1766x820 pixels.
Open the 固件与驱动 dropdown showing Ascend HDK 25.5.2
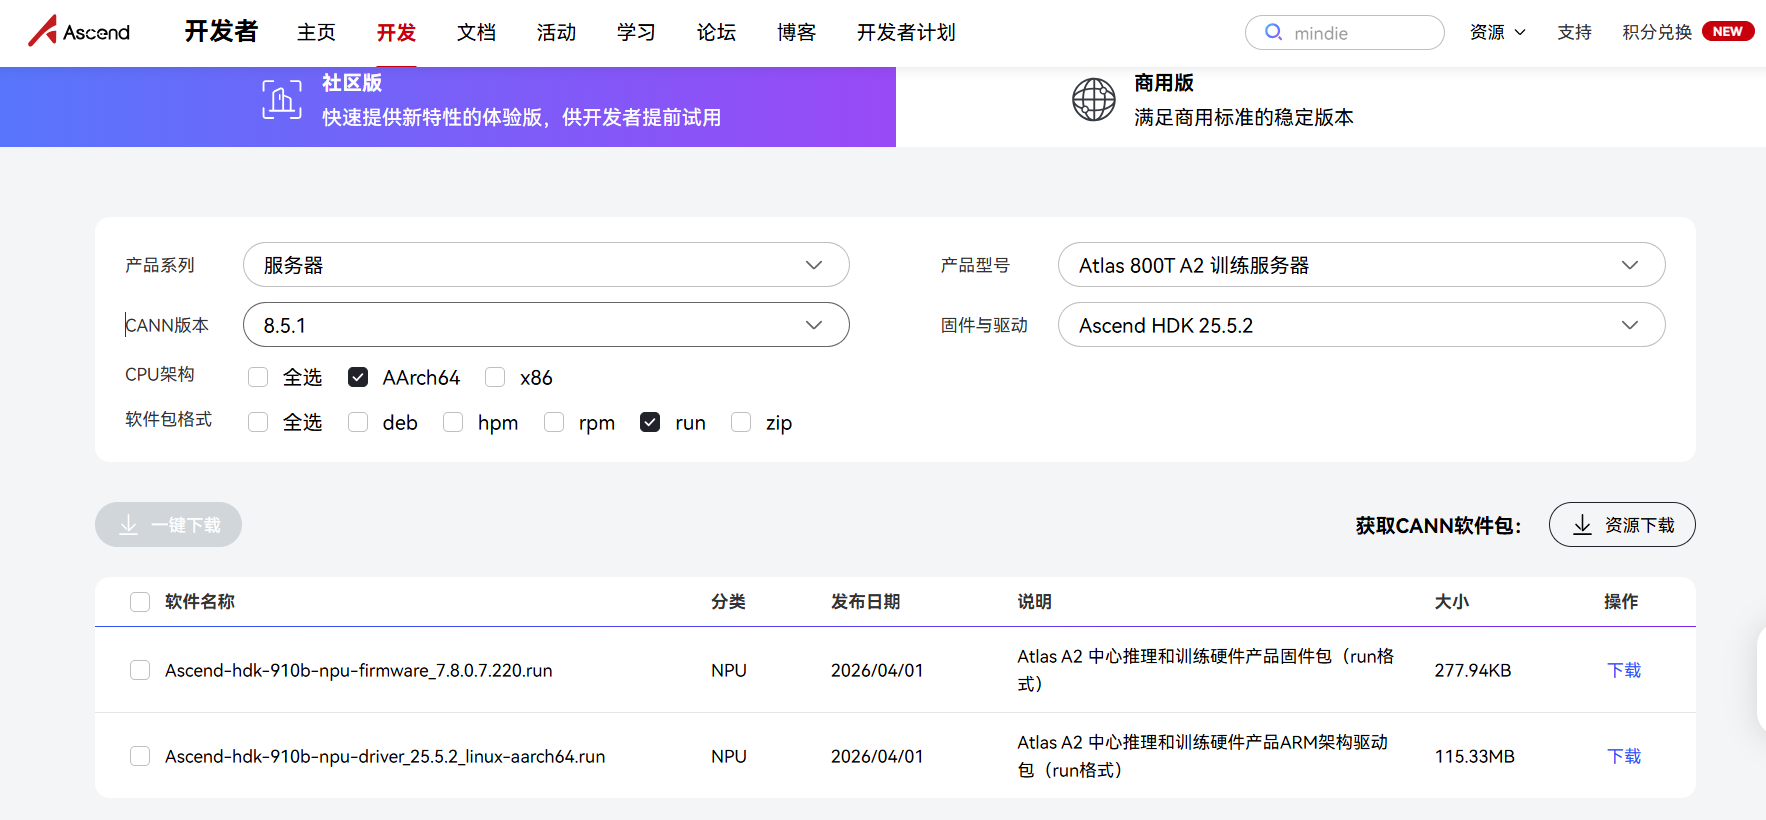(x=1361, y=325)
